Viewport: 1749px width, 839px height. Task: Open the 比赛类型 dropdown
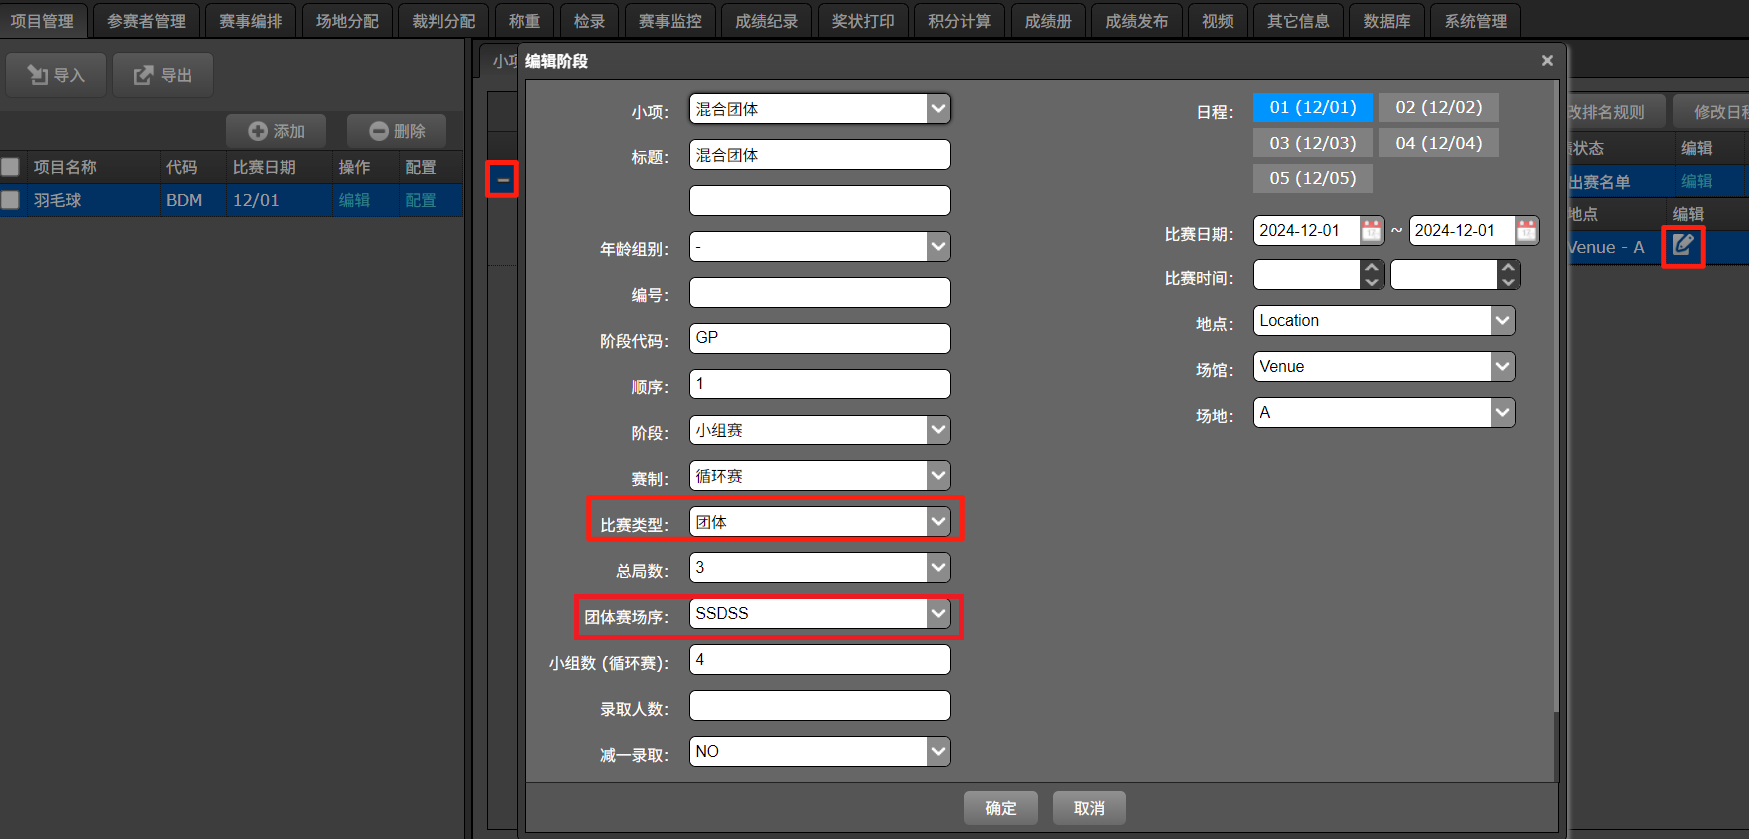point(937,522)
